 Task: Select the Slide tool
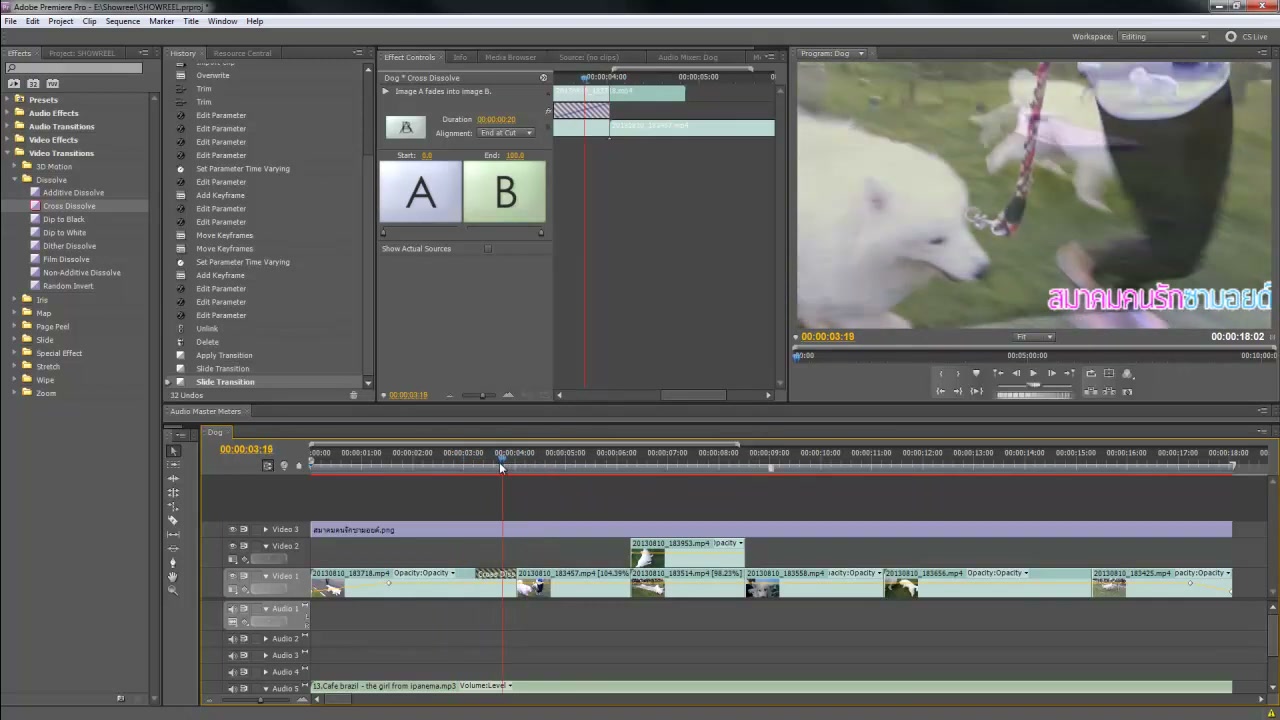172,549
